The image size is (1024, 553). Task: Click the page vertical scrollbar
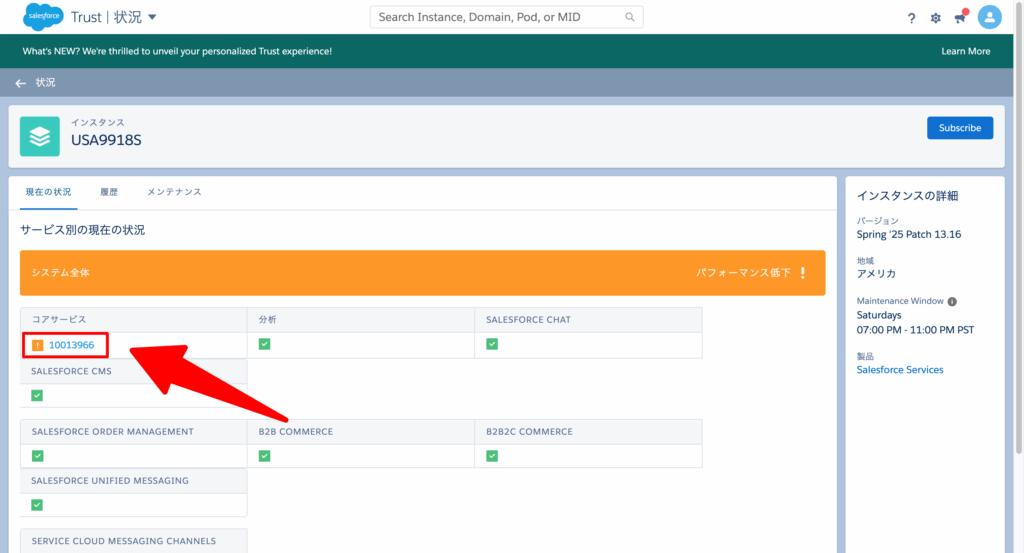(1019, 229)
